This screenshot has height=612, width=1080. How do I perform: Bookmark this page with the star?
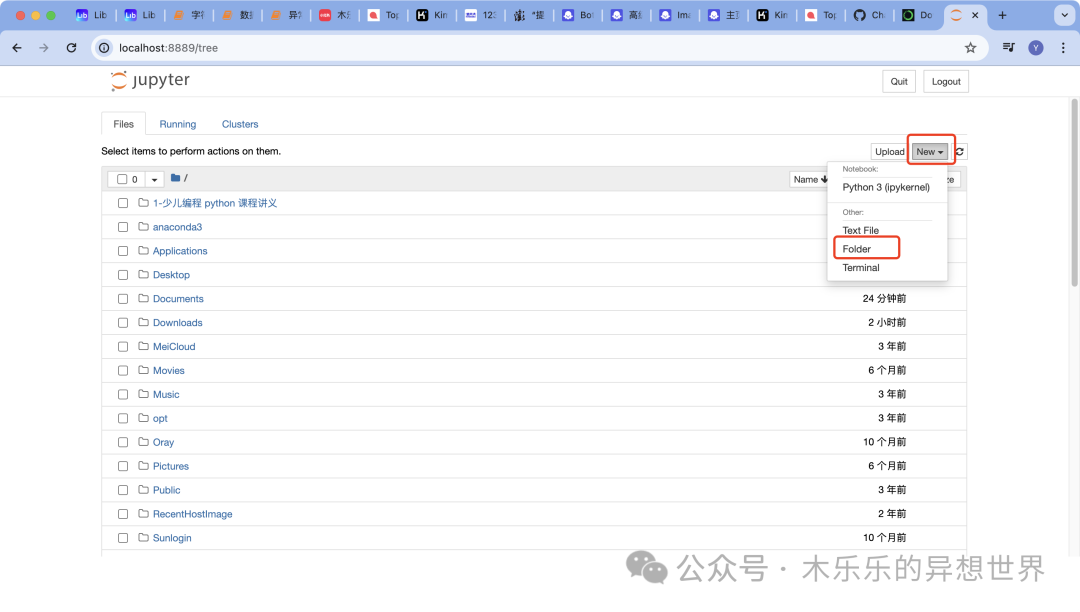click(x=970, y=48)
